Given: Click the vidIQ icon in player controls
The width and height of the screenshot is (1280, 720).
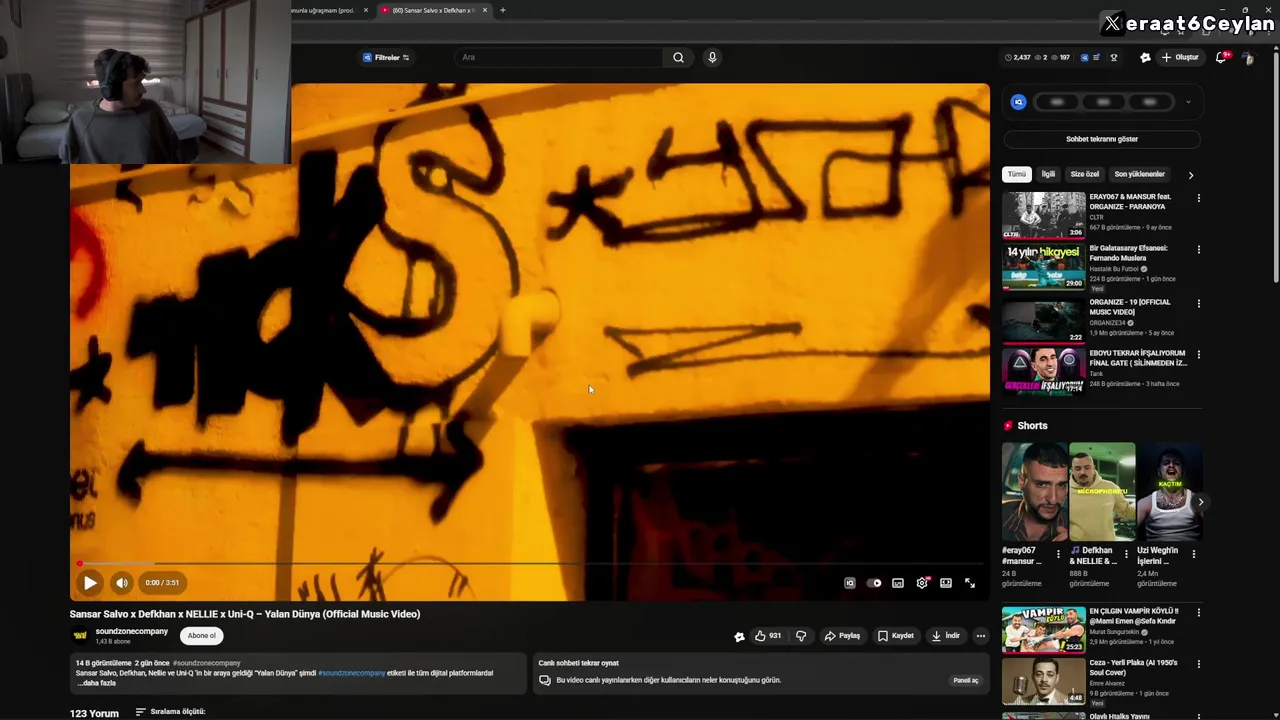Looking at the screenshot, I should (x=850, y=583).
